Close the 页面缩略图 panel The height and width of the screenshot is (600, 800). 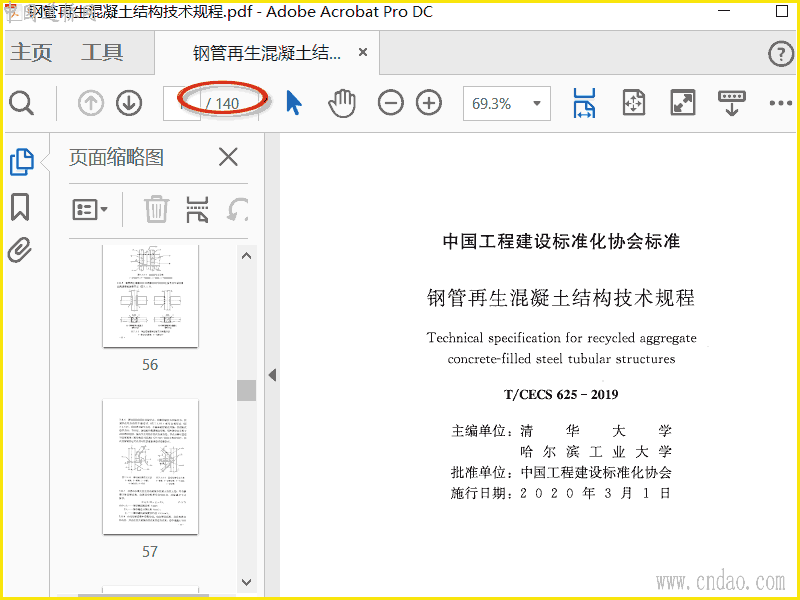tap(228, 157)
